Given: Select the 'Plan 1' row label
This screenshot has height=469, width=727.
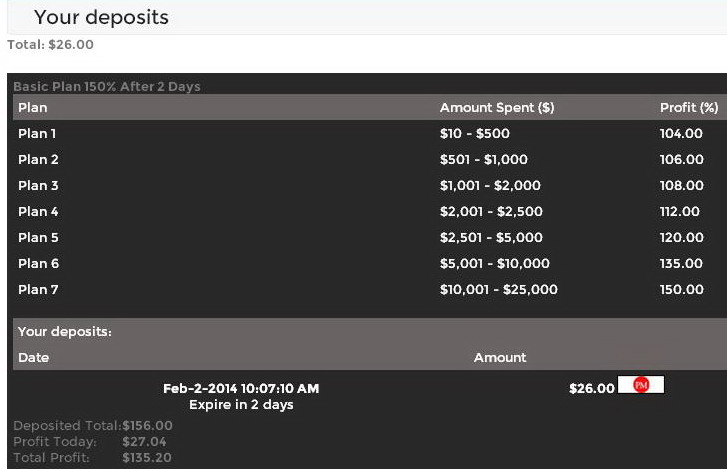Looking at the screenshot, I should [x=38, y=133].
